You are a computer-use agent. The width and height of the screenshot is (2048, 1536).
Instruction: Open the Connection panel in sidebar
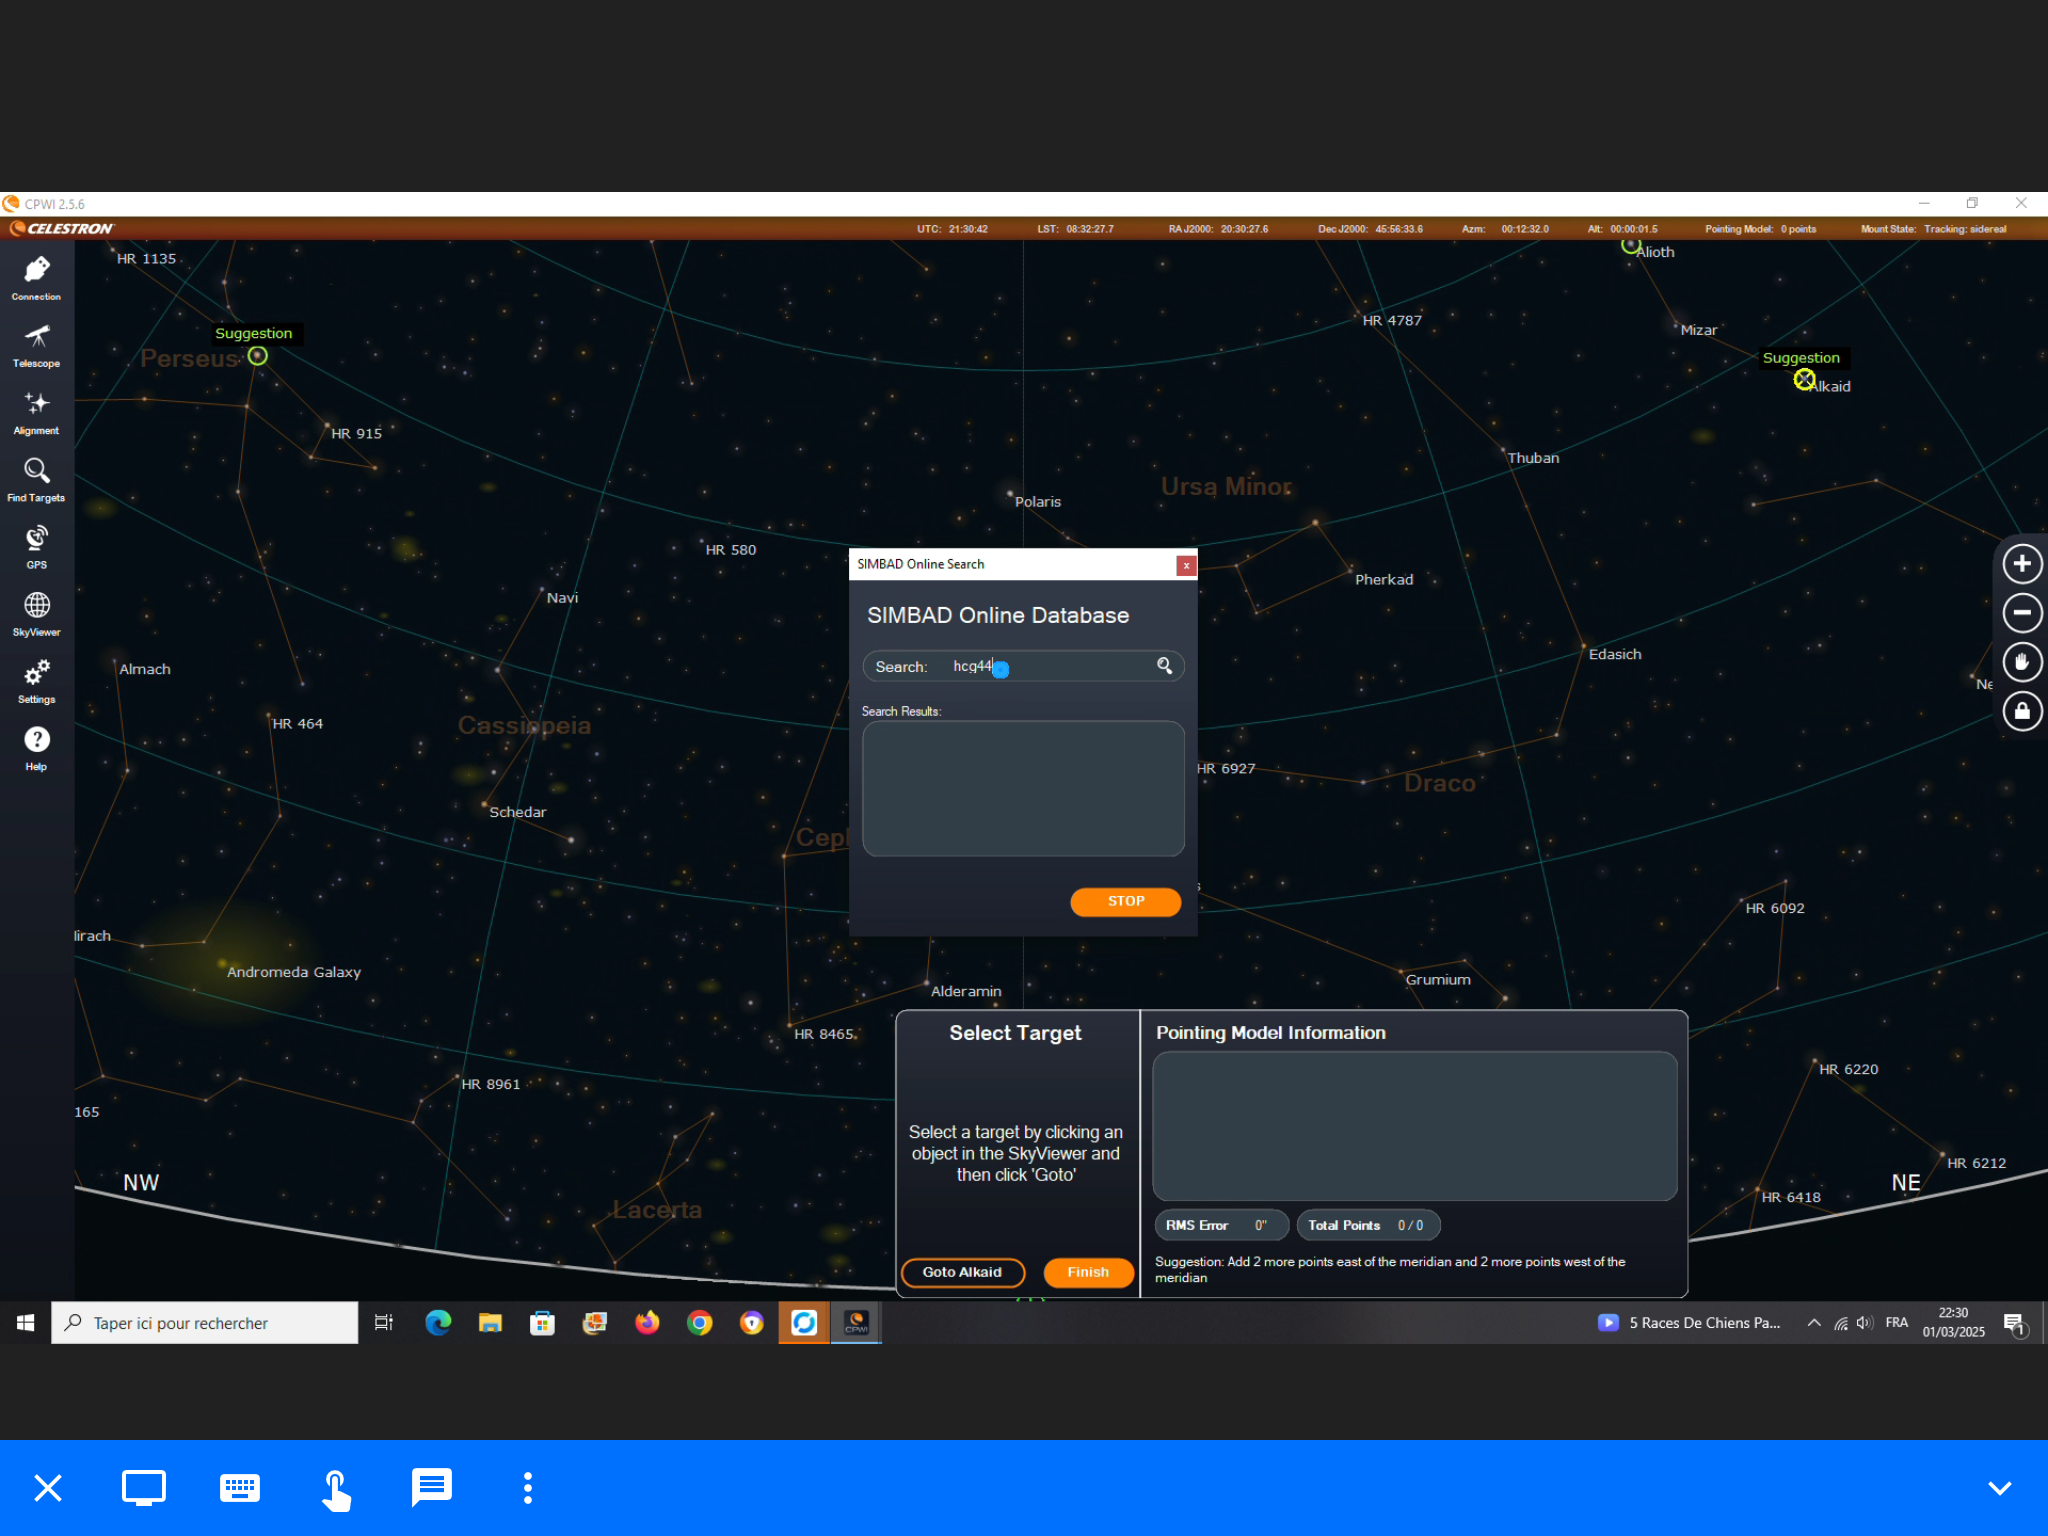[37, 278]
